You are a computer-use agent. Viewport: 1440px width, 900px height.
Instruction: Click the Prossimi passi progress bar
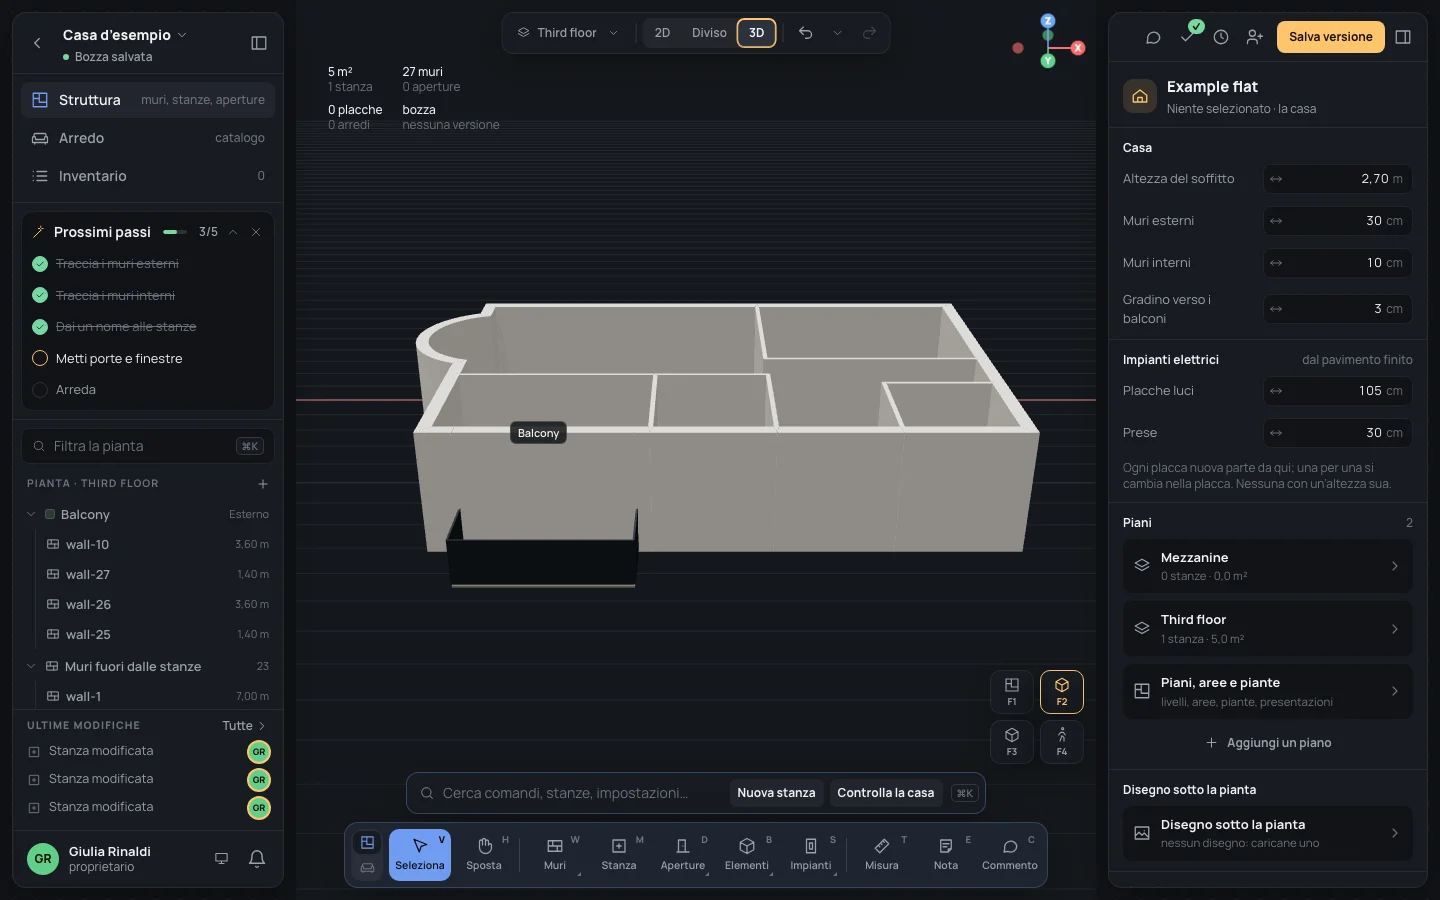[x=175, y=232]
